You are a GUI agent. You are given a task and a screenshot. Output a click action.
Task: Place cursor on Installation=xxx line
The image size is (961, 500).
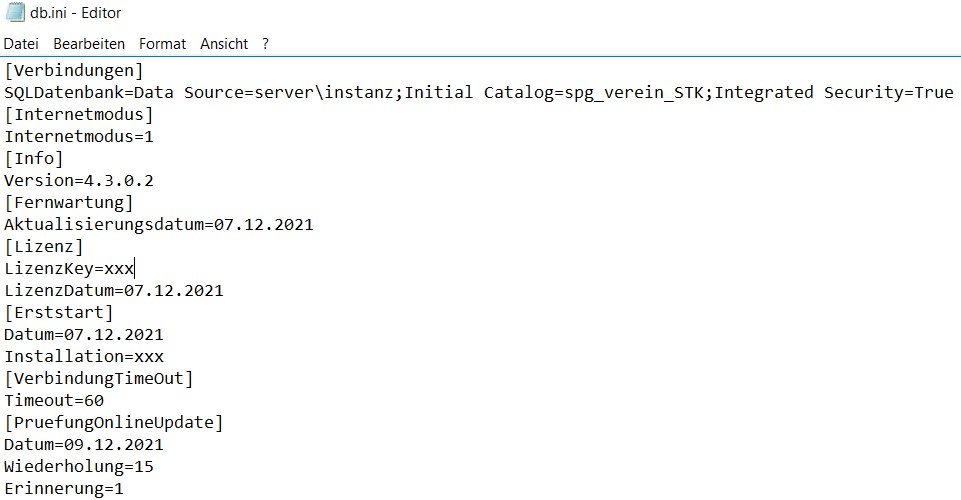click(x=84, y=357)
